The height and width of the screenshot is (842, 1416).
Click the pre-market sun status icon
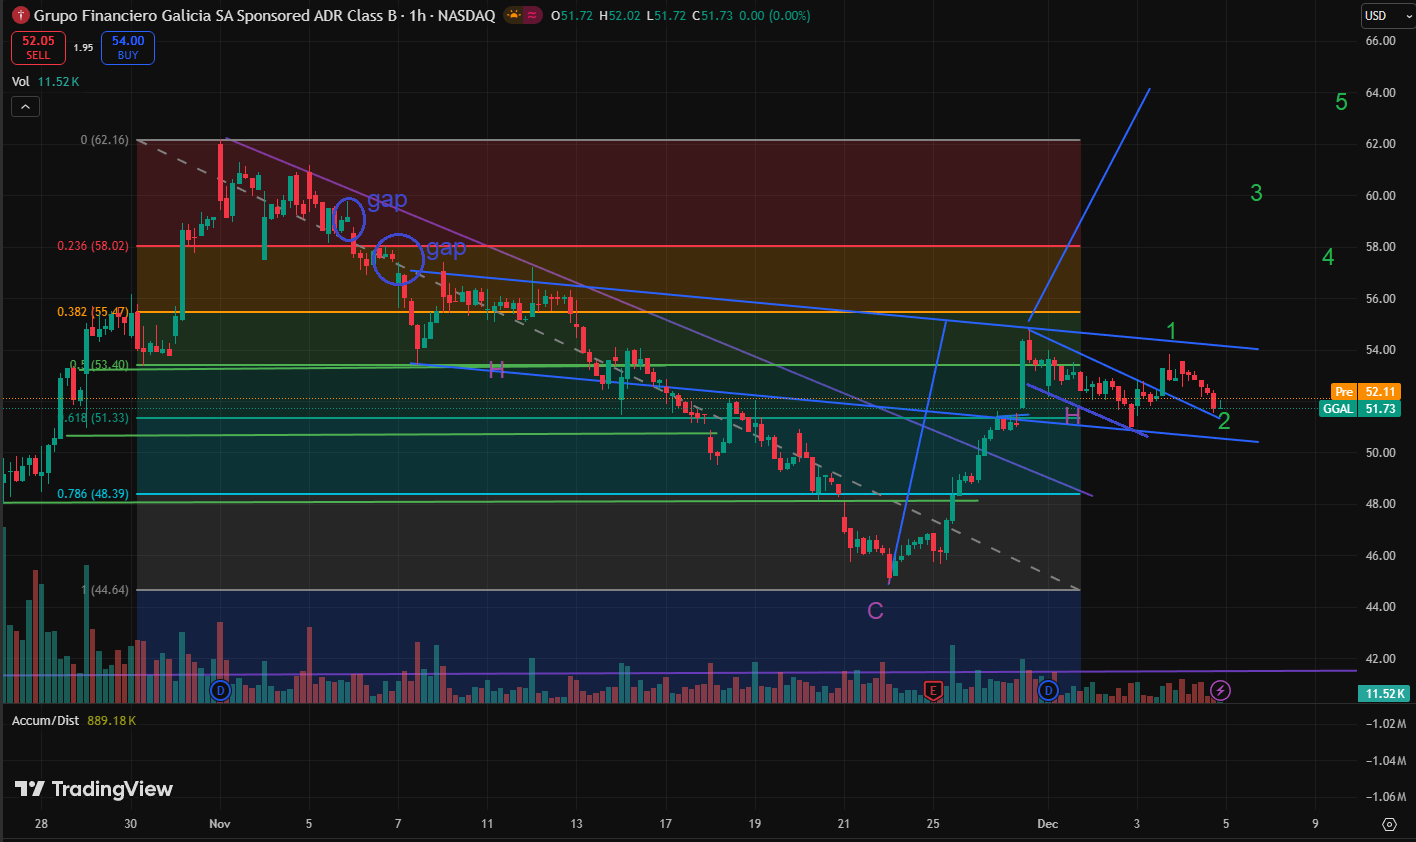[514, 15]
